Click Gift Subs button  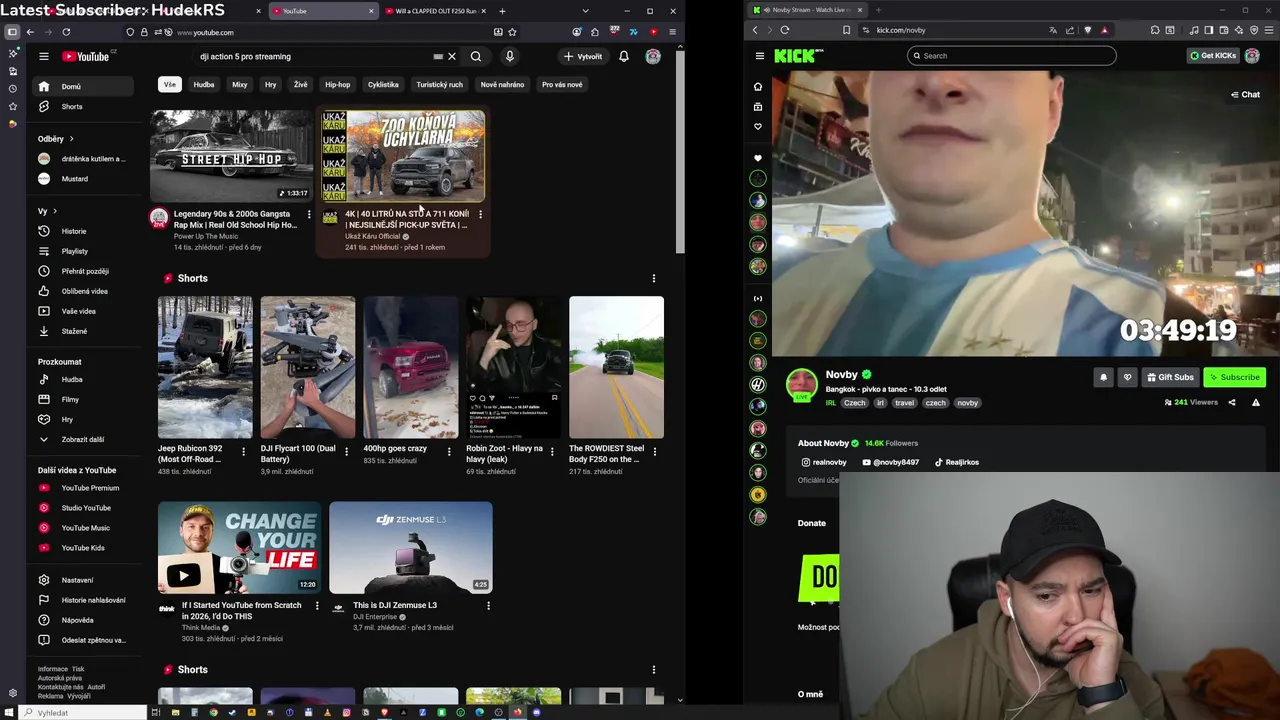click(x=1170, y=377)
